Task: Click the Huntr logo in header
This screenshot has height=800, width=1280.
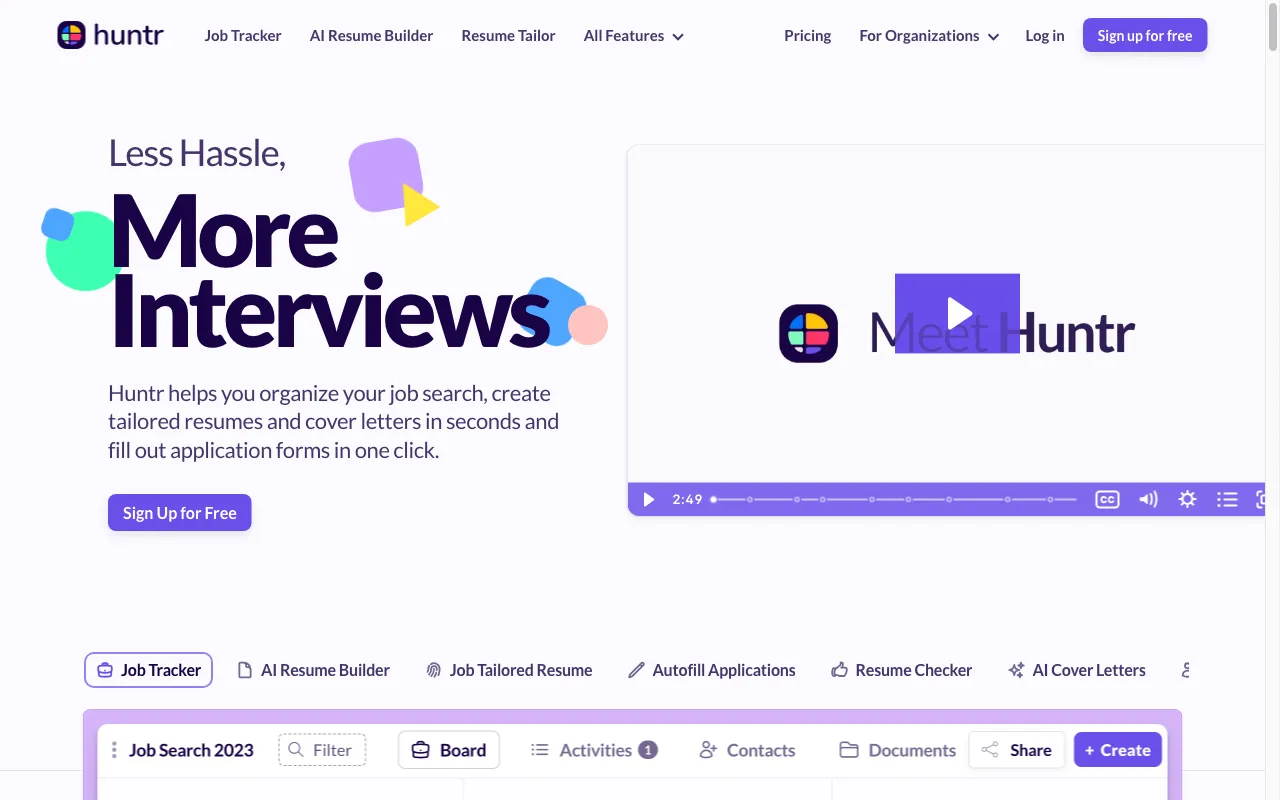Action: pyautogui.click(x=110, y=35)
